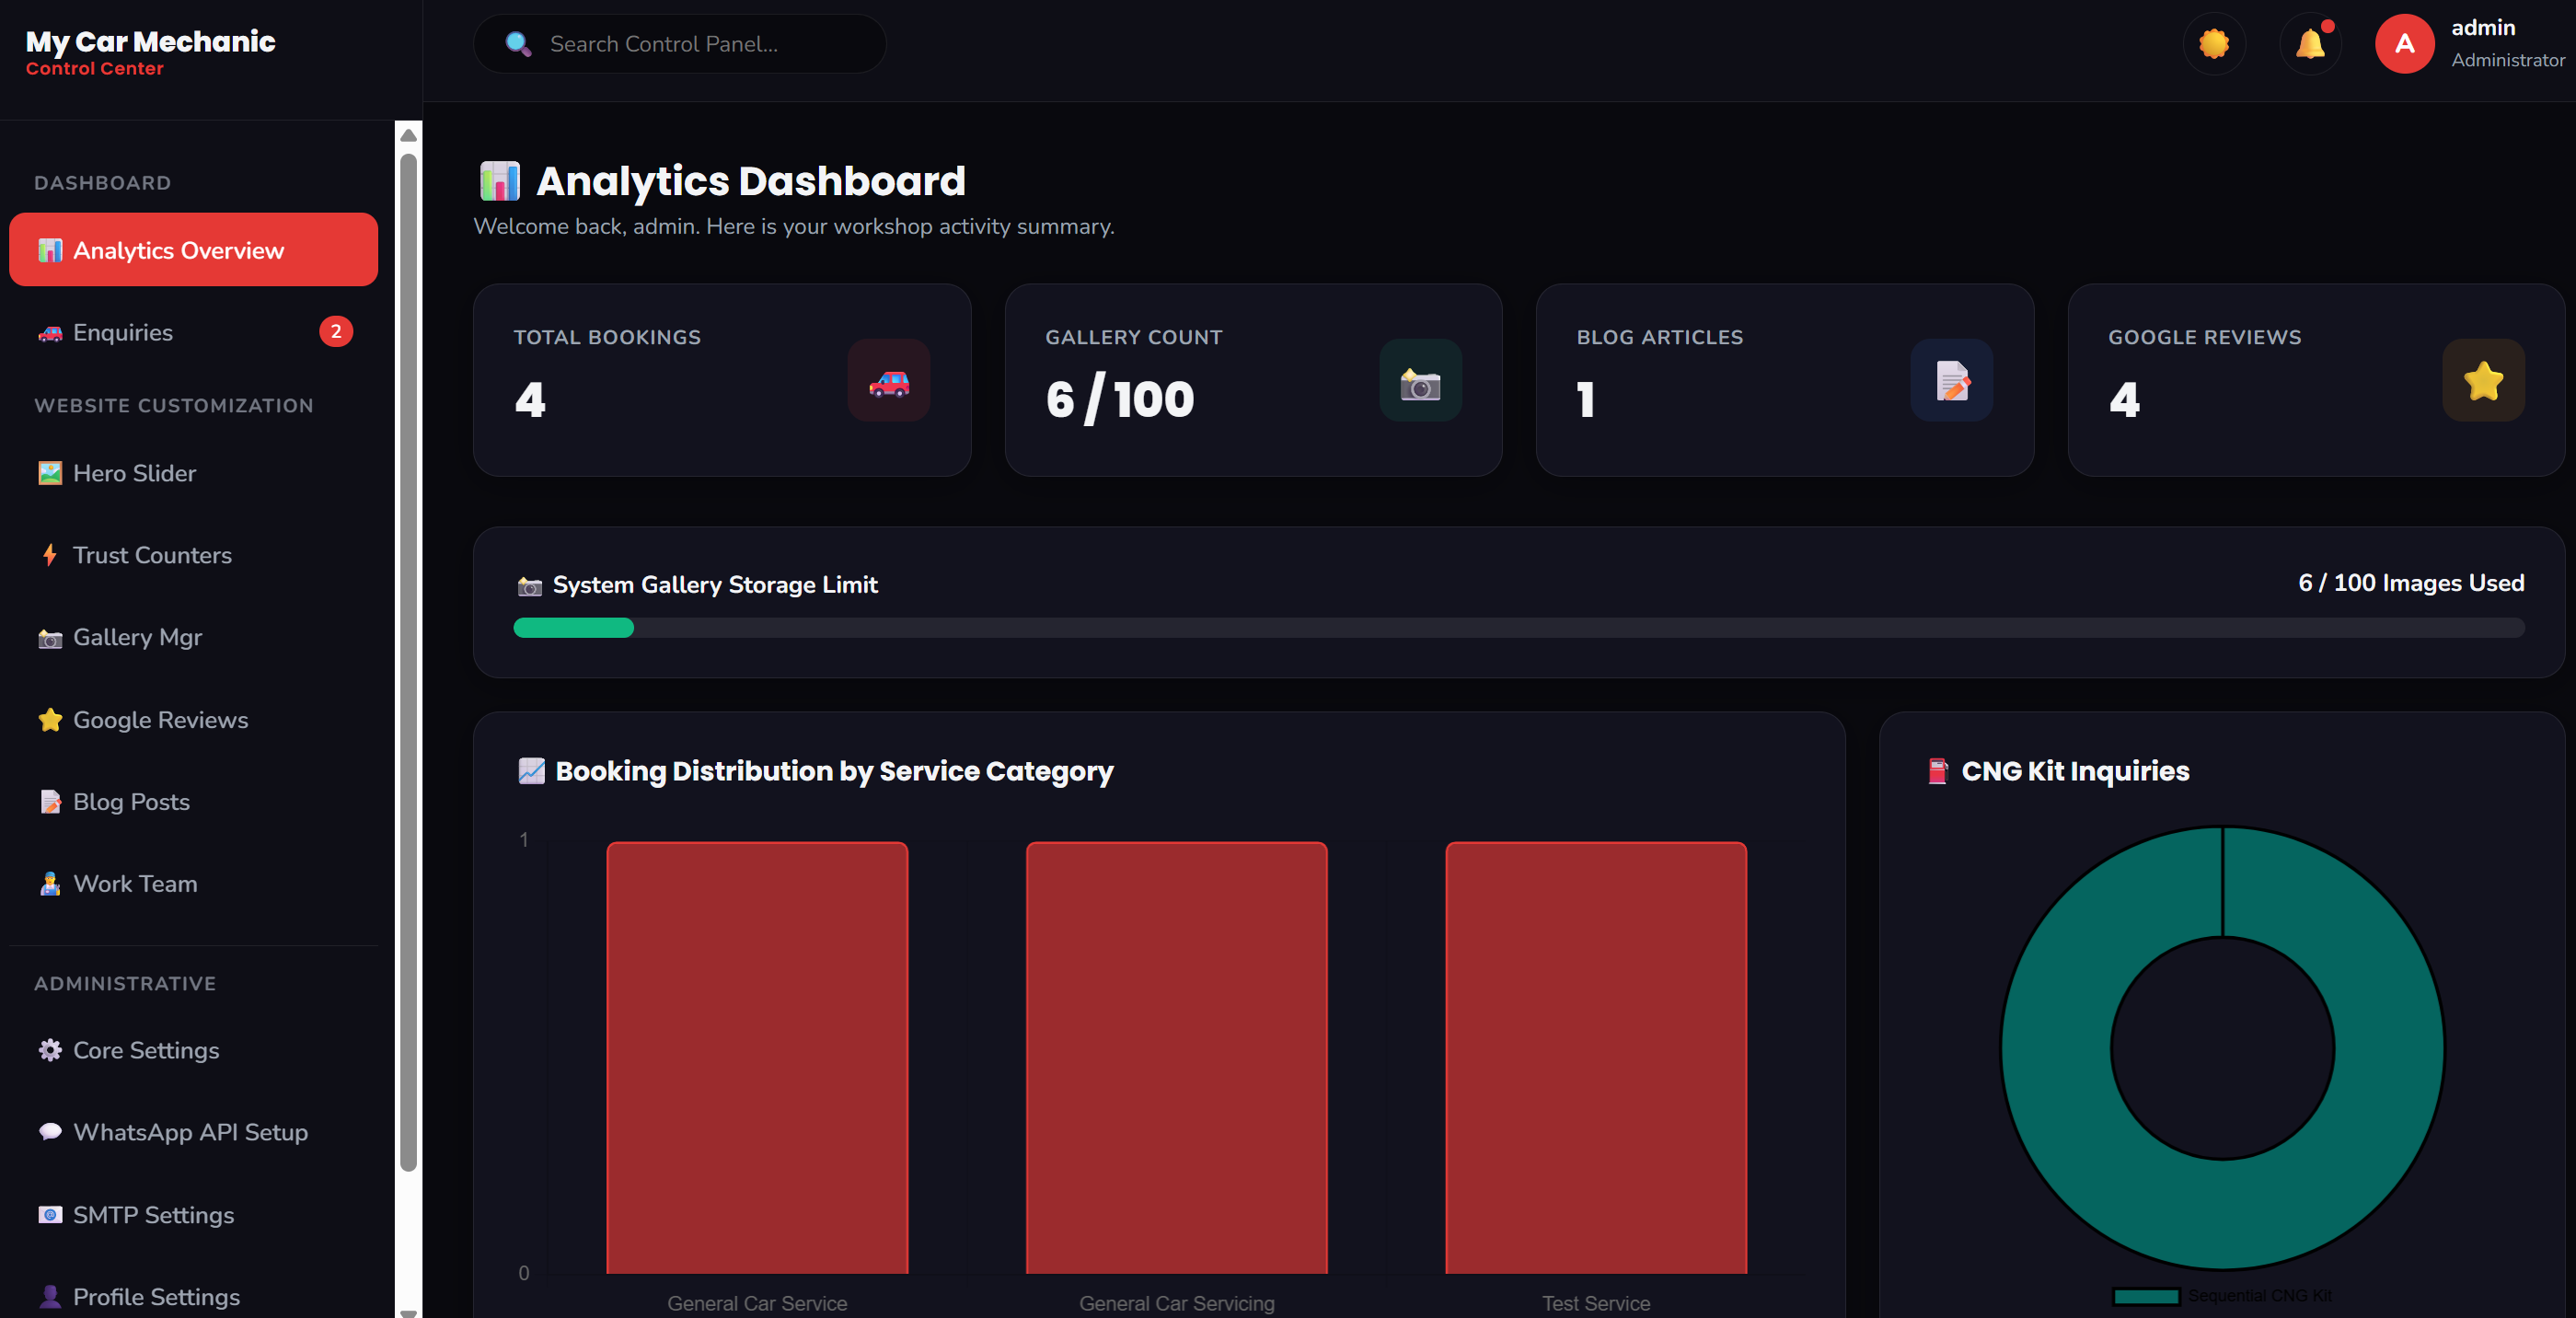Click the General Car Service bar
This screenshot has width=2576, height=1318.
coord(757,1058)
